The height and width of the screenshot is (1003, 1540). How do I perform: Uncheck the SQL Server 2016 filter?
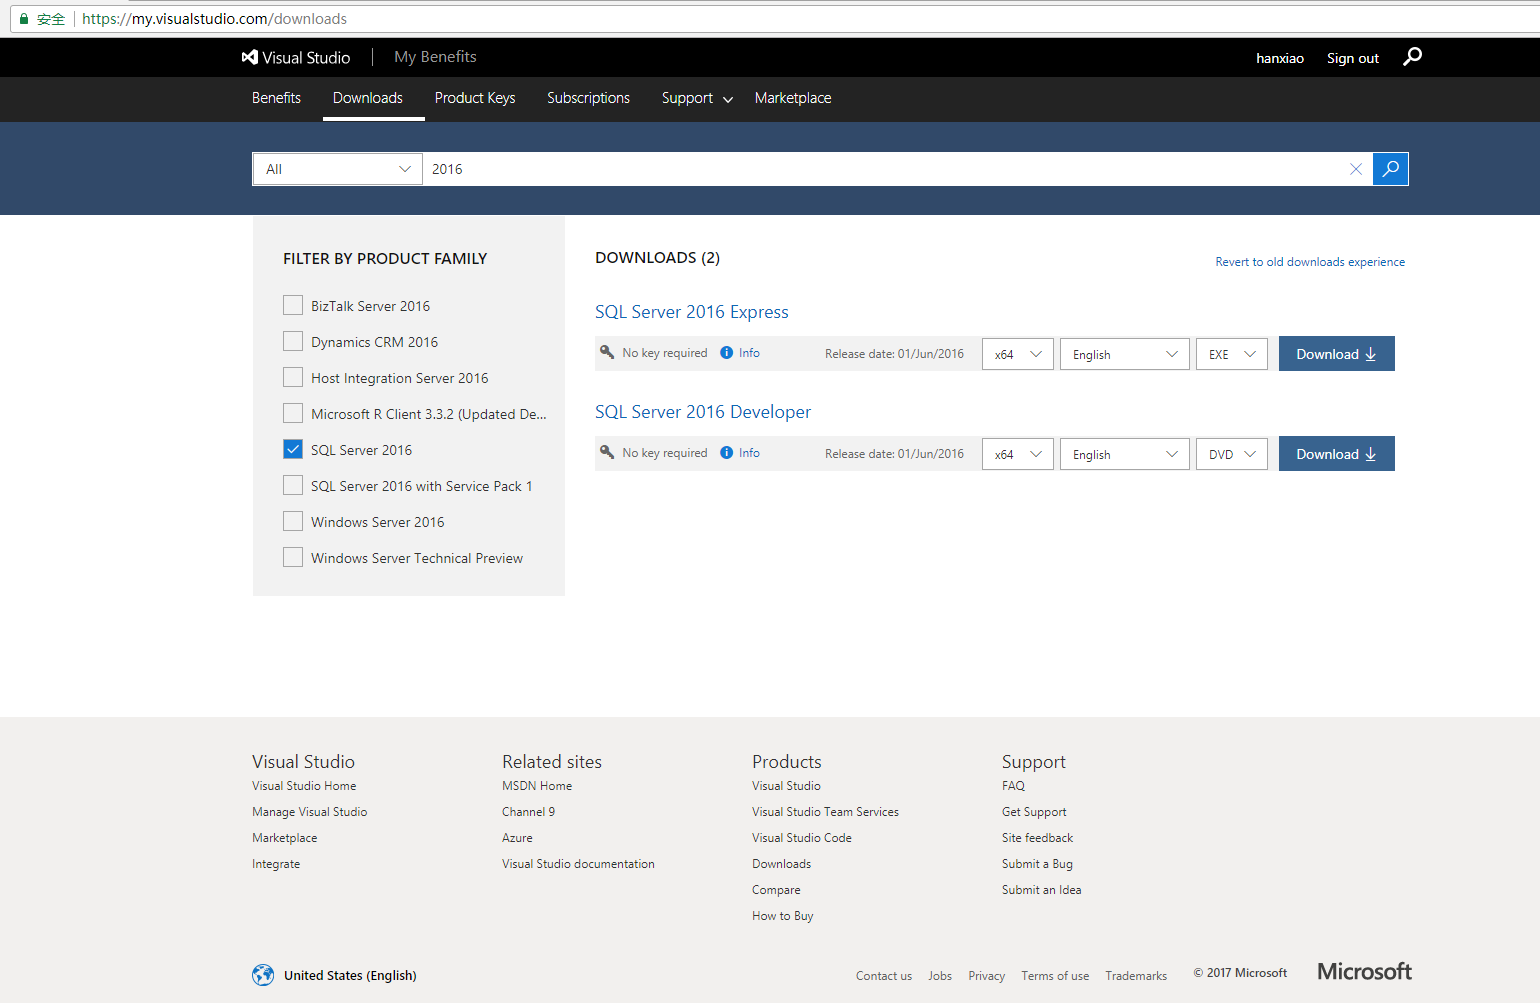click(x=293, y=449)
